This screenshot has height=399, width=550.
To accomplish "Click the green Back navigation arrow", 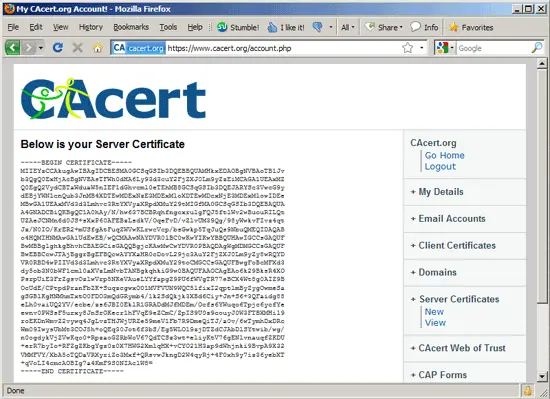I will coord(13,47).
